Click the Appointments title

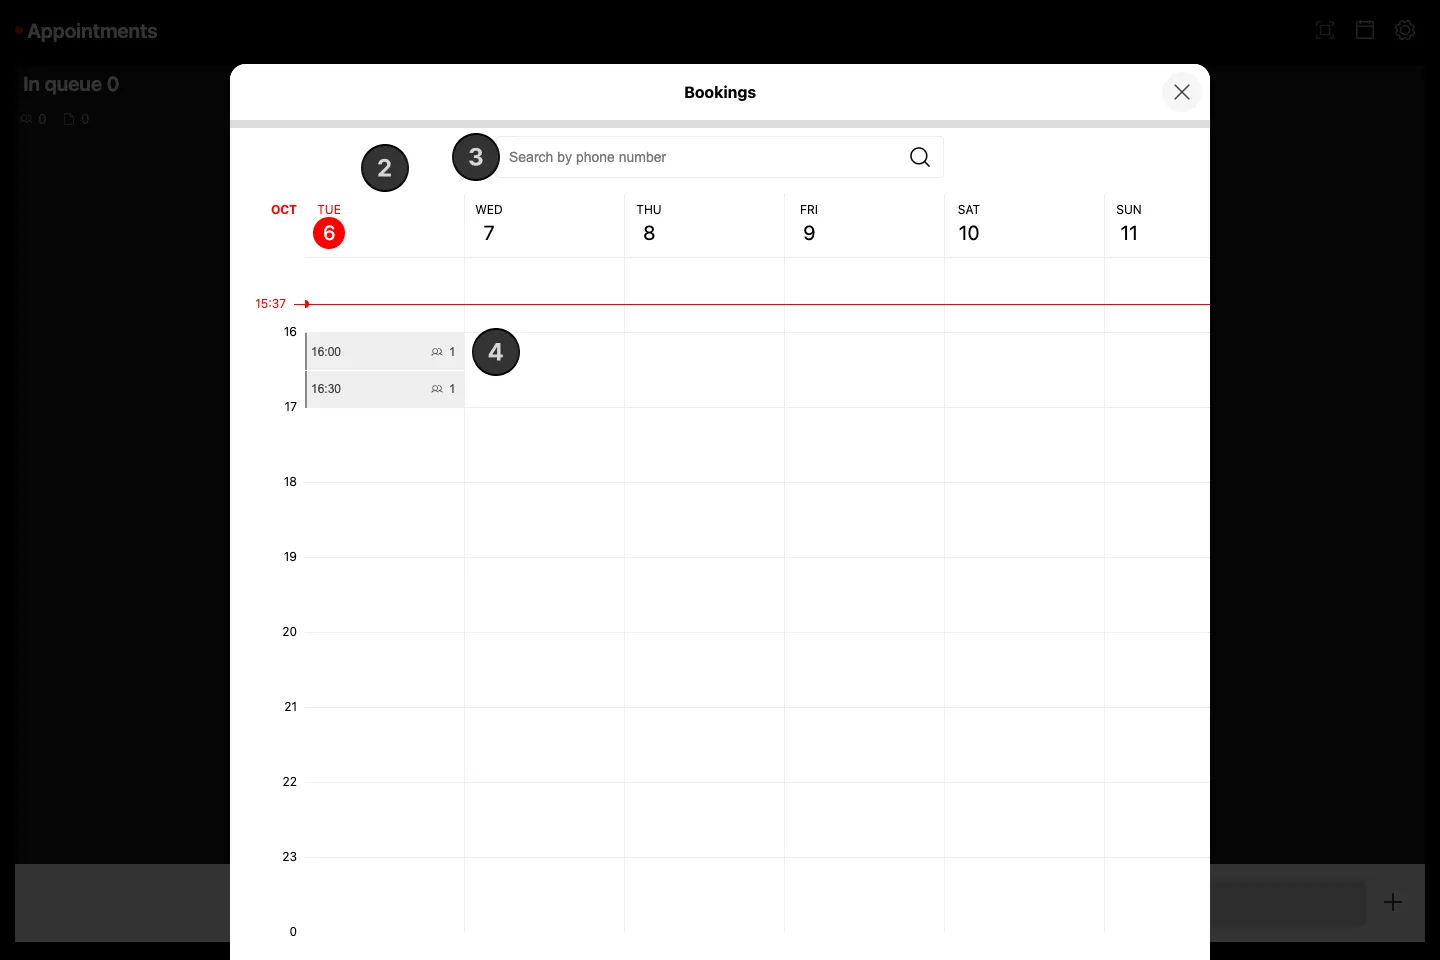point(92,31)
